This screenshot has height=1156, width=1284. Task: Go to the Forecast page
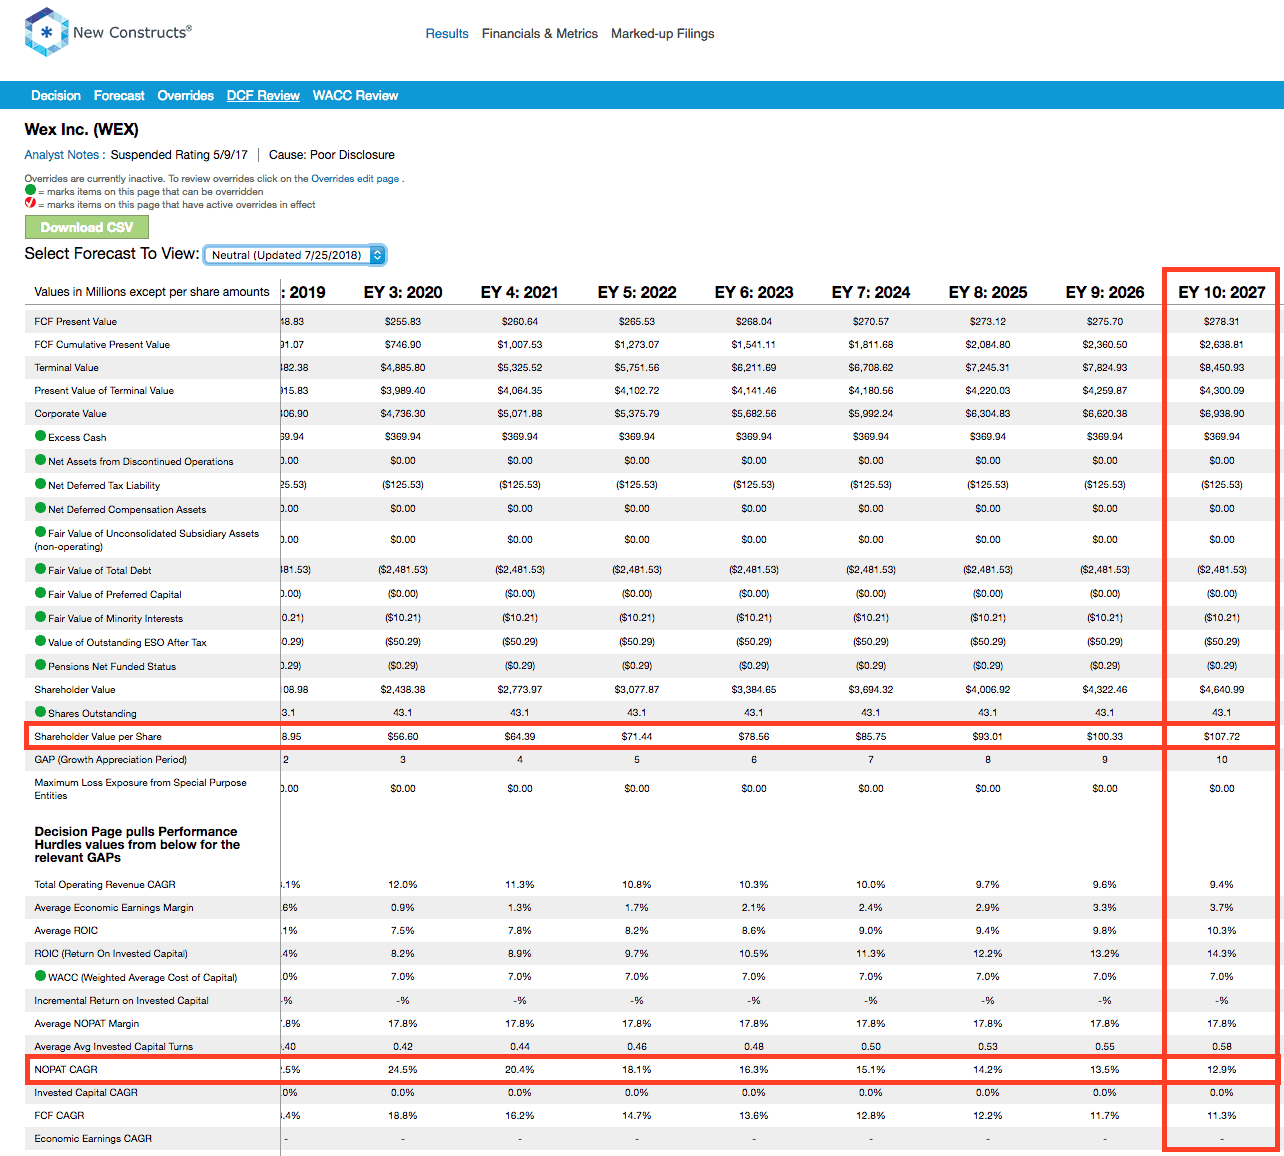(119, 95)
